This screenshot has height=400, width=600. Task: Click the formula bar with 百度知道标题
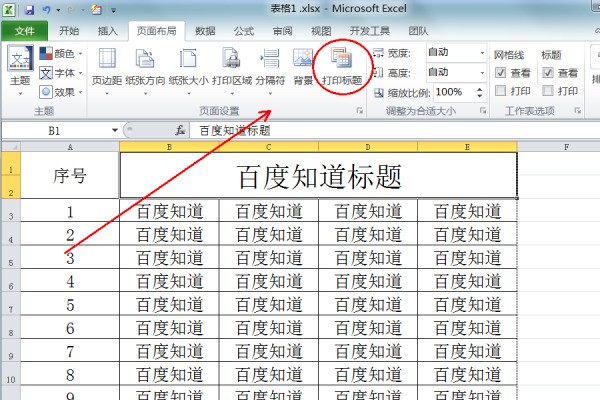pyautogui.click(x=394, y=131)
